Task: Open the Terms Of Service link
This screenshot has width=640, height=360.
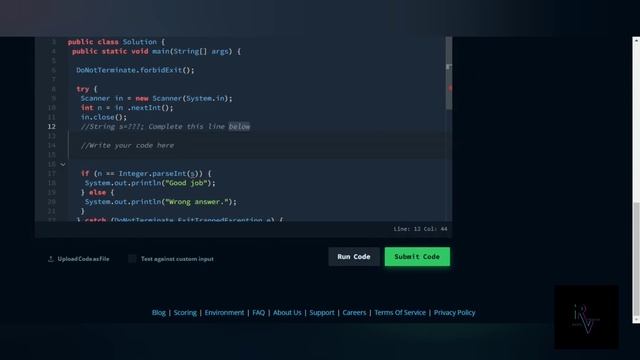Action: (400, 313)
